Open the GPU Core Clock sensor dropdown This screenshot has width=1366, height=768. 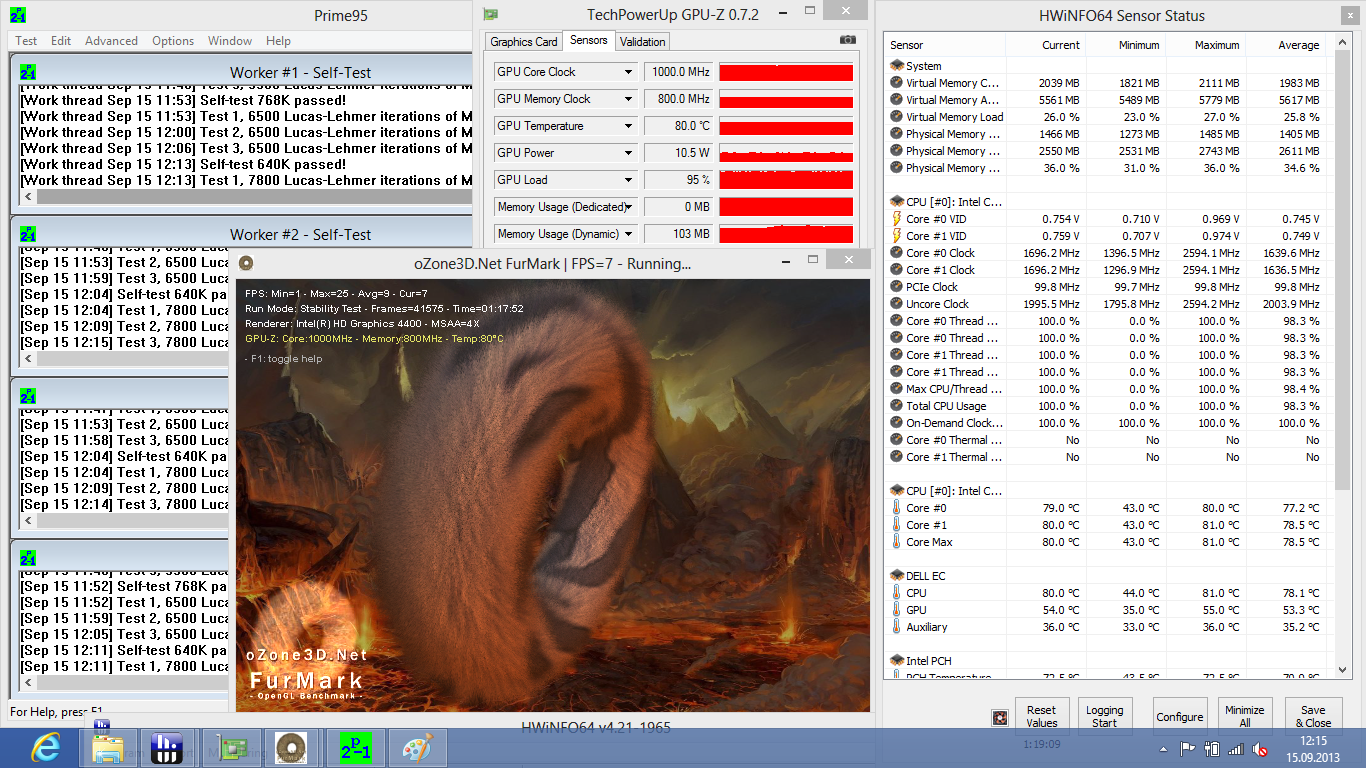[x=628, y=72]
